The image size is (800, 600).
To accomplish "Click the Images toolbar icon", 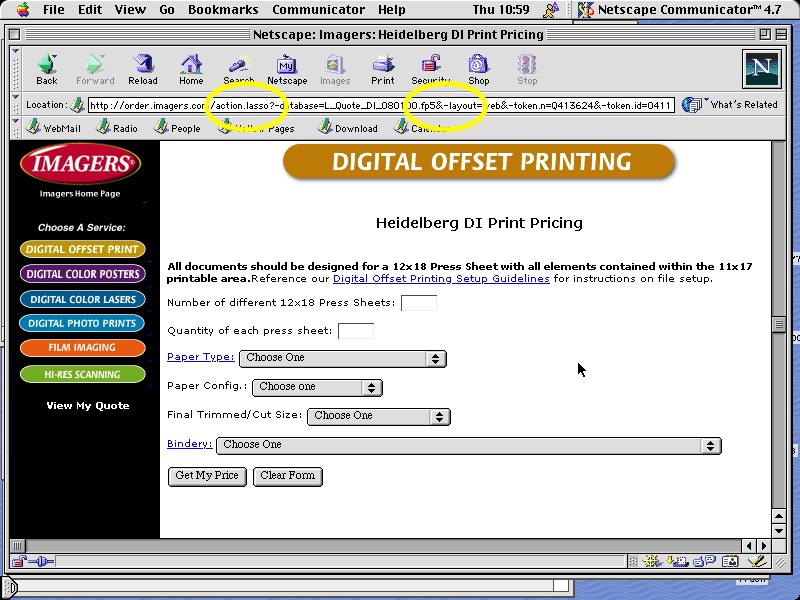I will tap(335, 69).
